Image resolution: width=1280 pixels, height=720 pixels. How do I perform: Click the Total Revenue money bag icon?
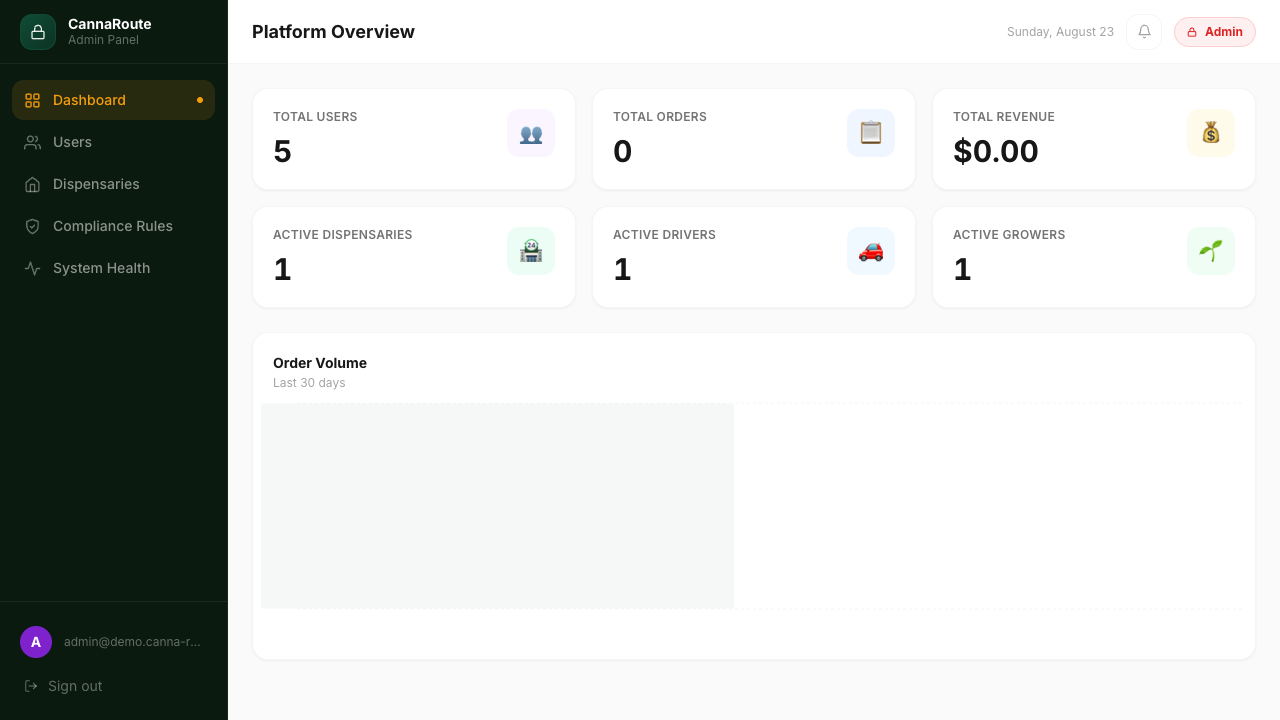point(1211,133)
